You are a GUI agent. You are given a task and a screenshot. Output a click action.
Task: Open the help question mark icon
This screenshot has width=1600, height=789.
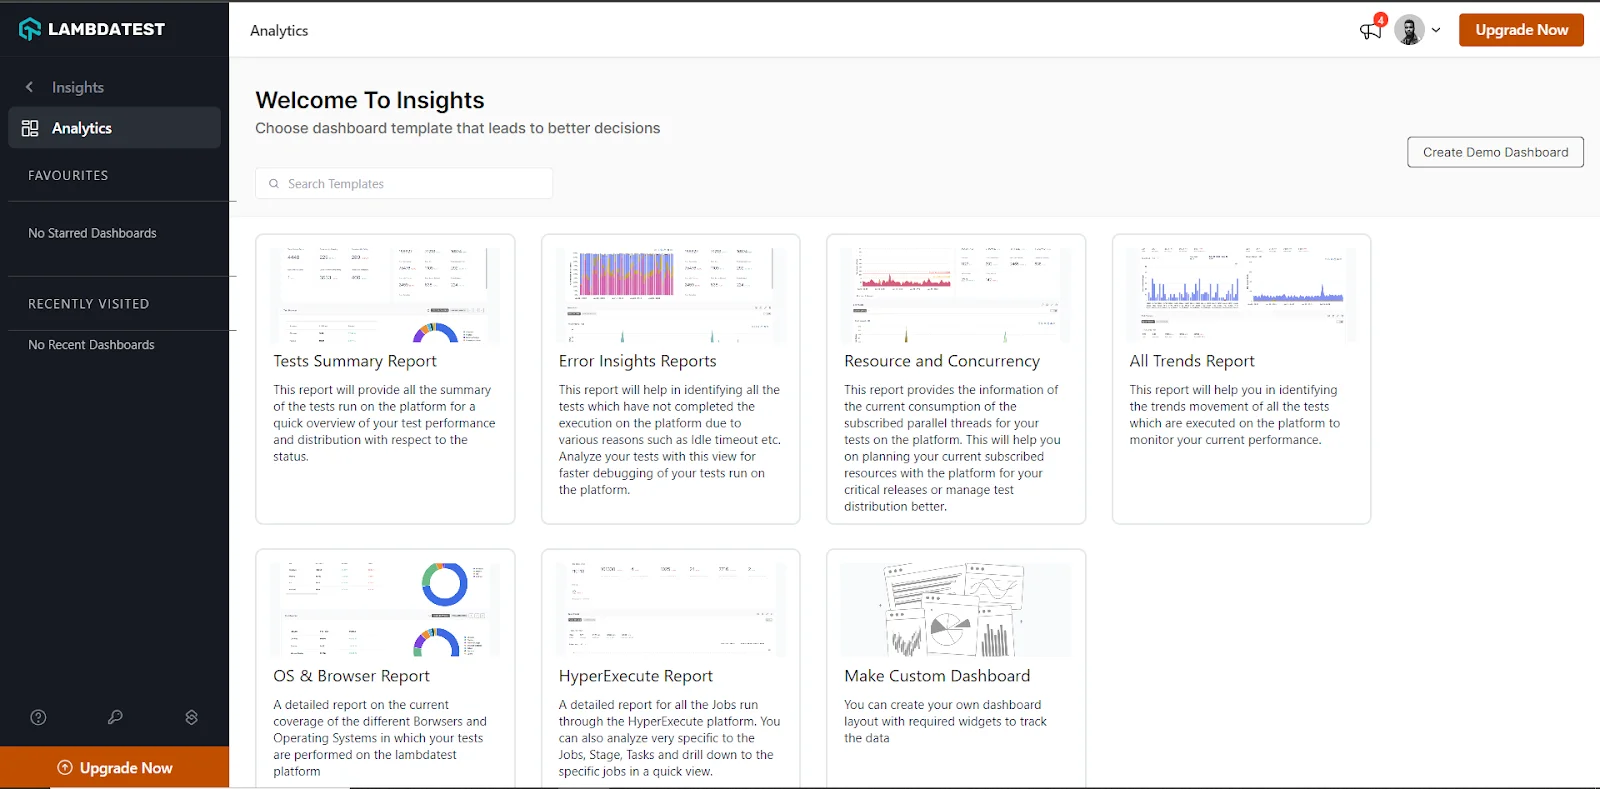click(x=38, y=717)
